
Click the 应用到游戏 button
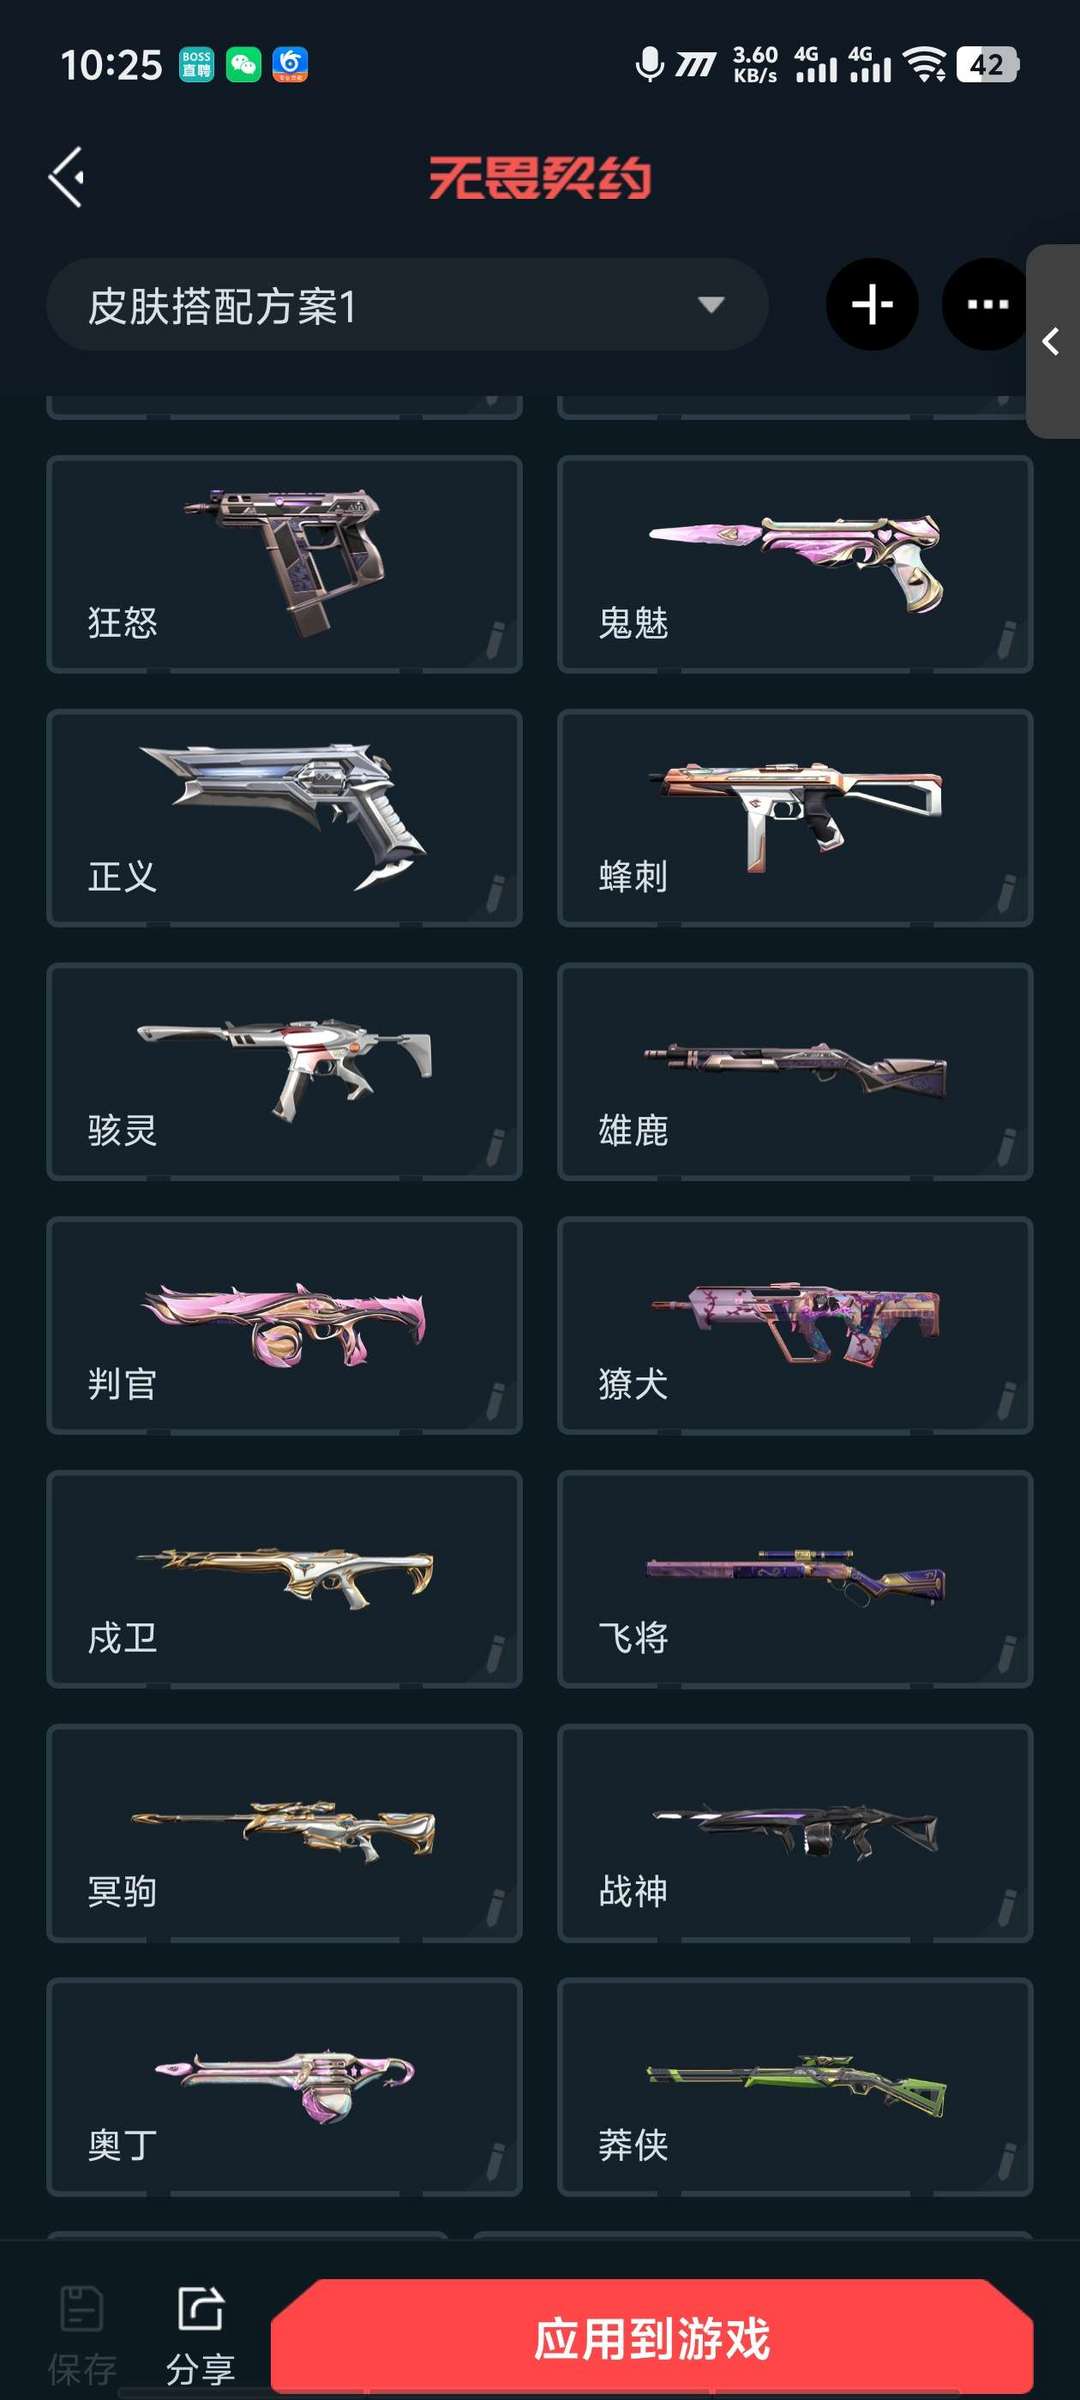652,2338
